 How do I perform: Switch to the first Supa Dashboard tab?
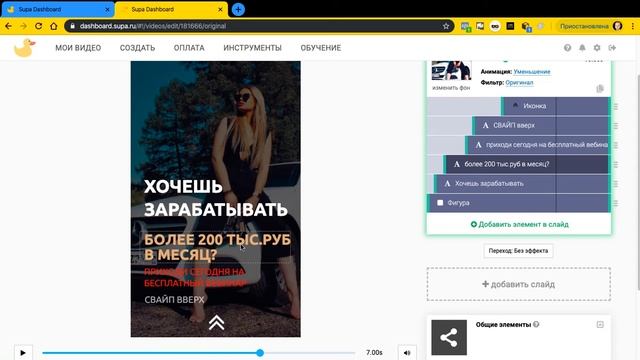tap(57, 9)
